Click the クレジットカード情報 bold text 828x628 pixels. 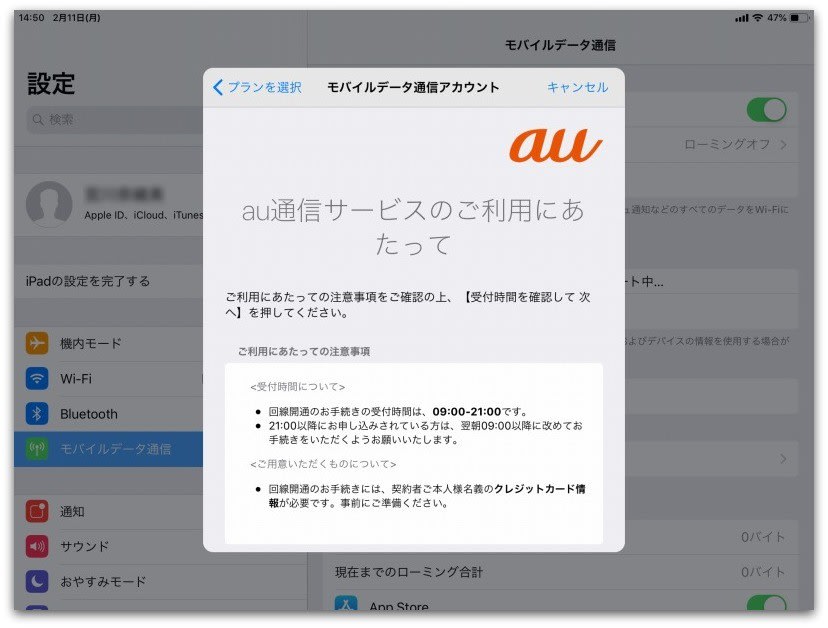tap(427, 495)
